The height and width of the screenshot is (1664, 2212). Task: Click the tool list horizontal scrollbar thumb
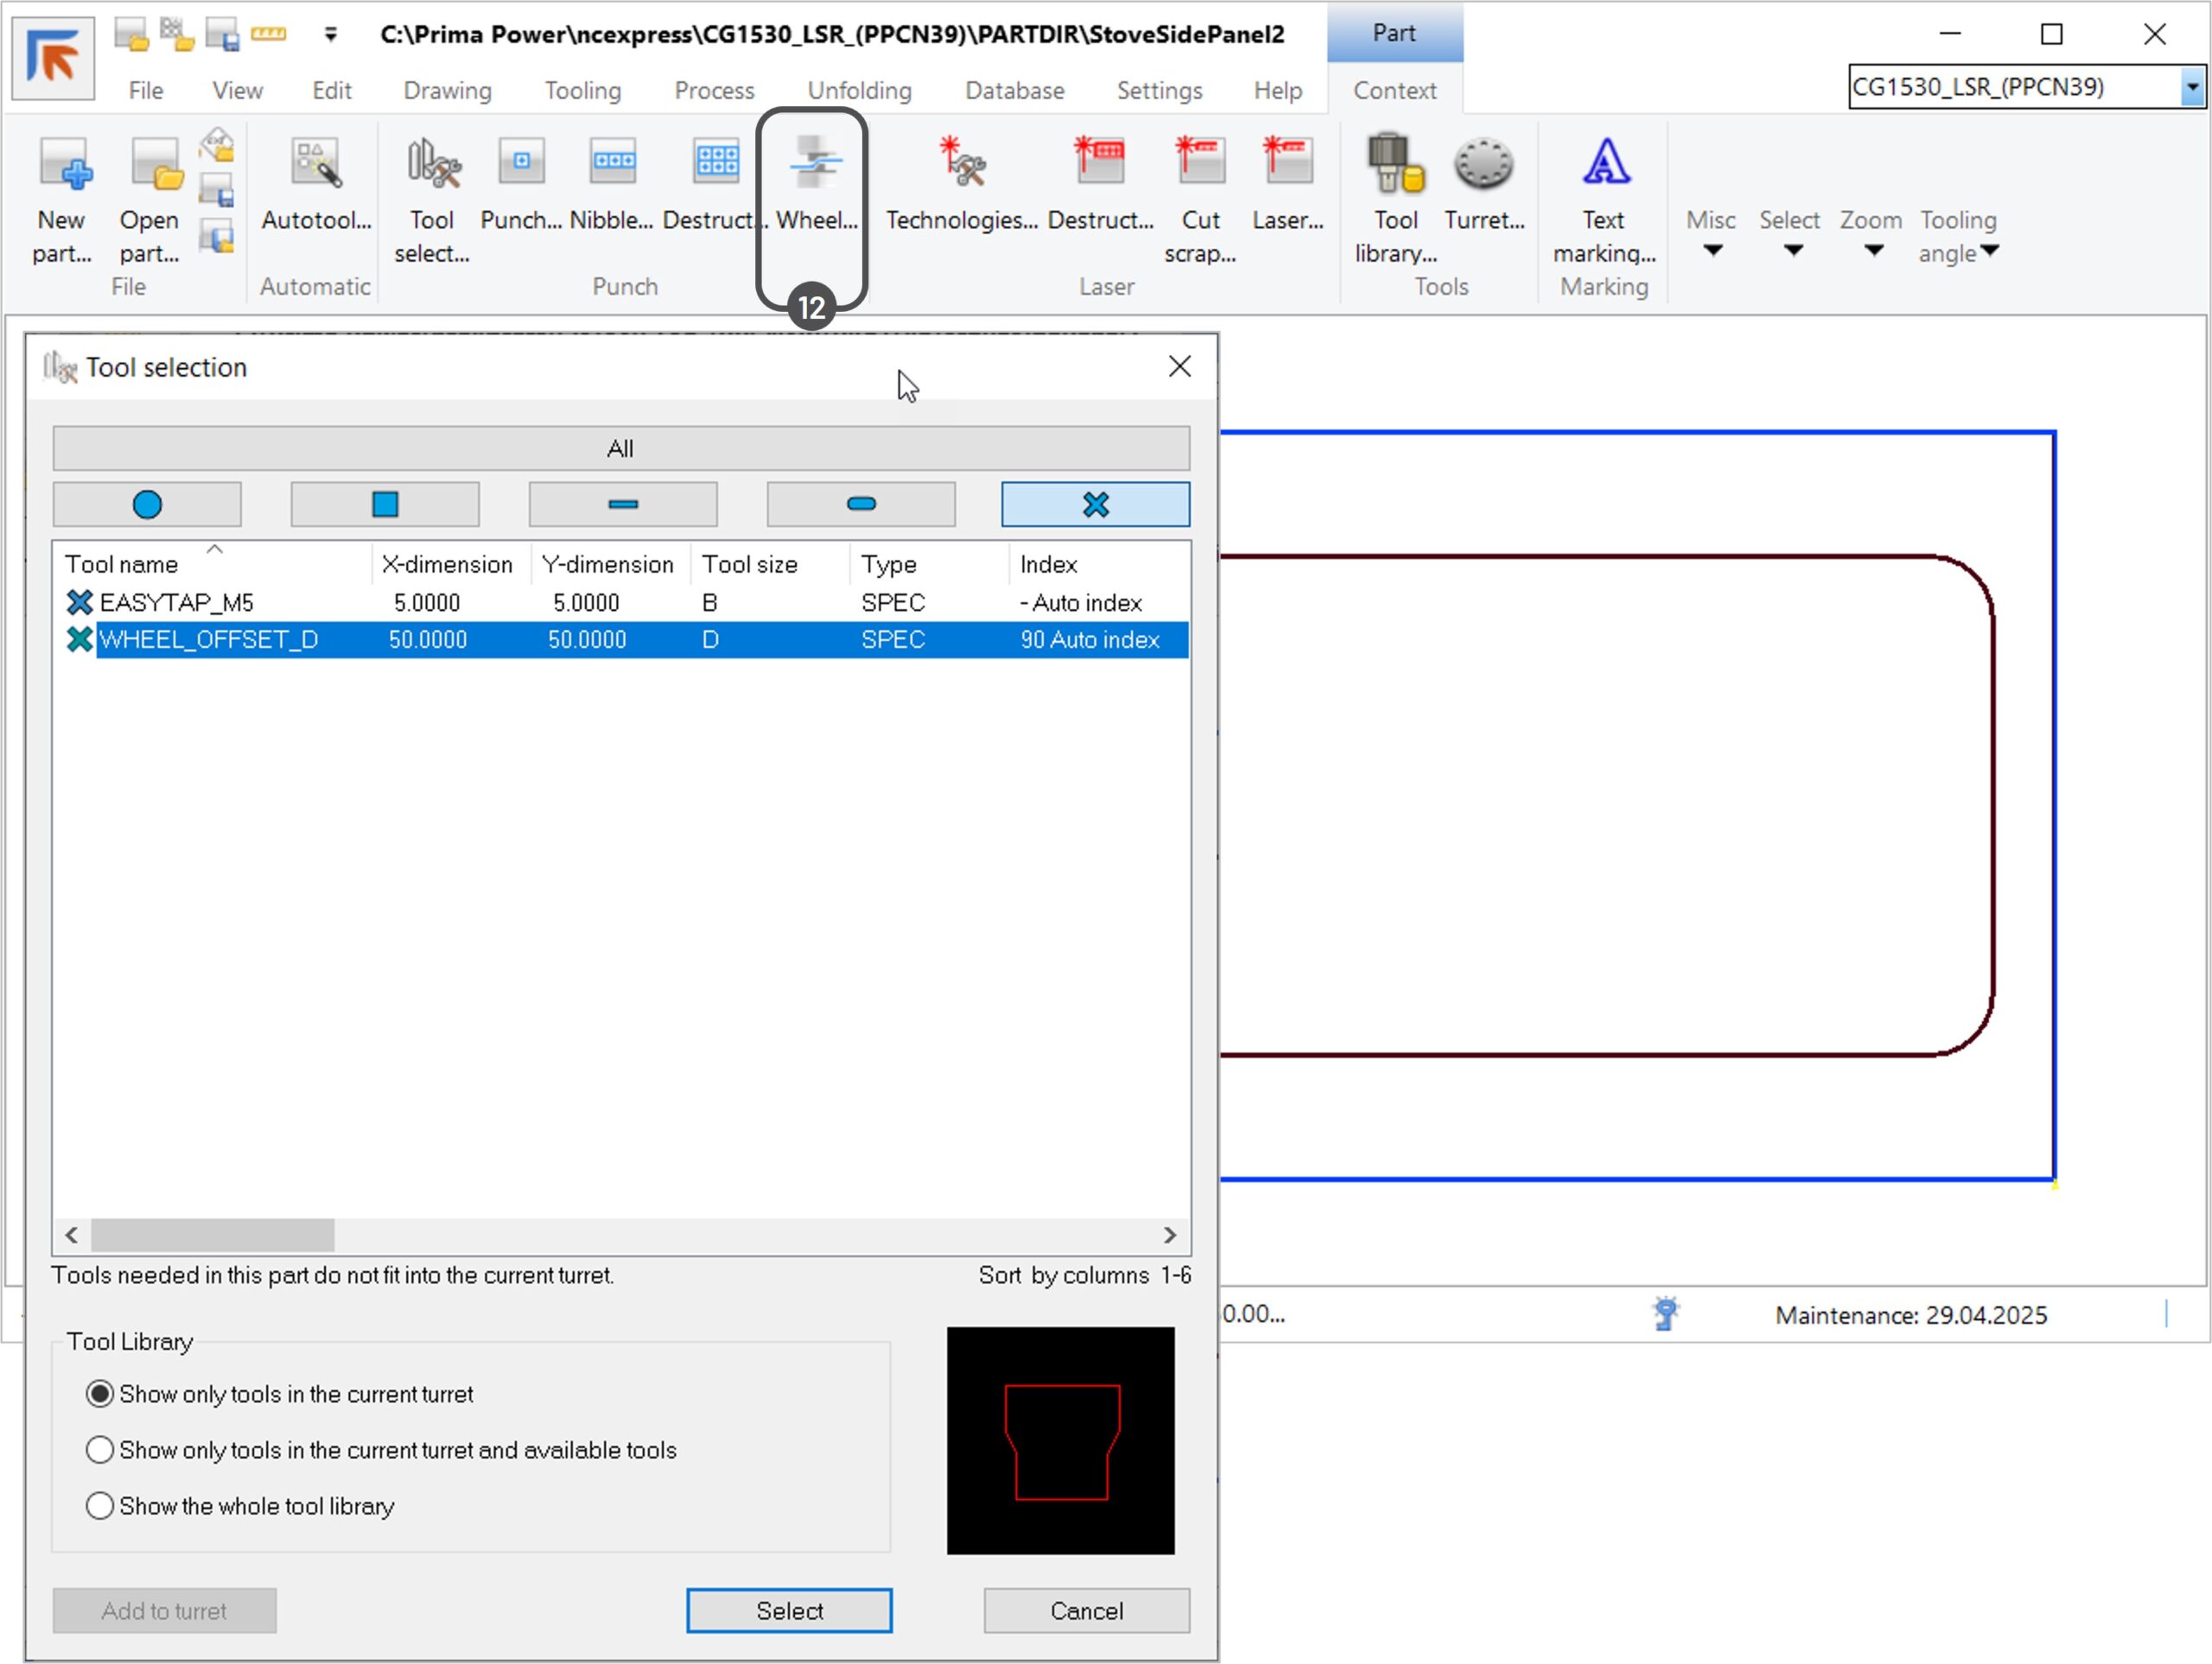tap(213, 1235)
